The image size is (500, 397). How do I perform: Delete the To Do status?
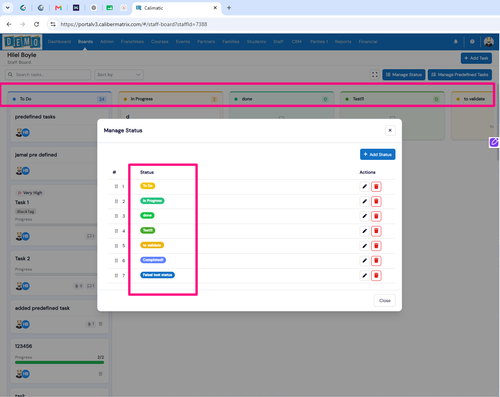(376, 186)
